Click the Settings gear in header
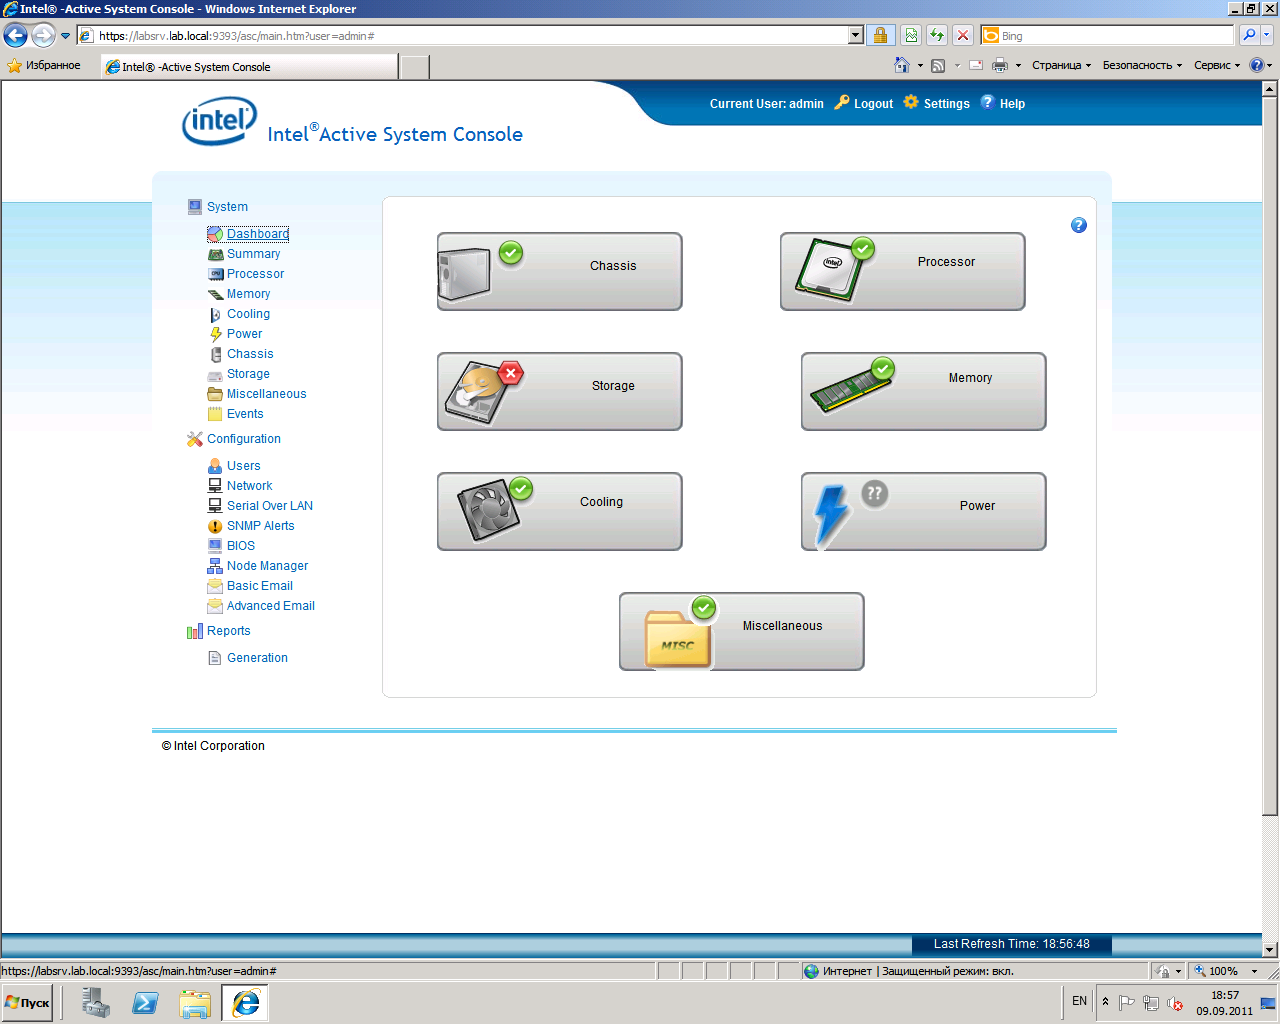1280x1024 pixels. coord(936,103)
